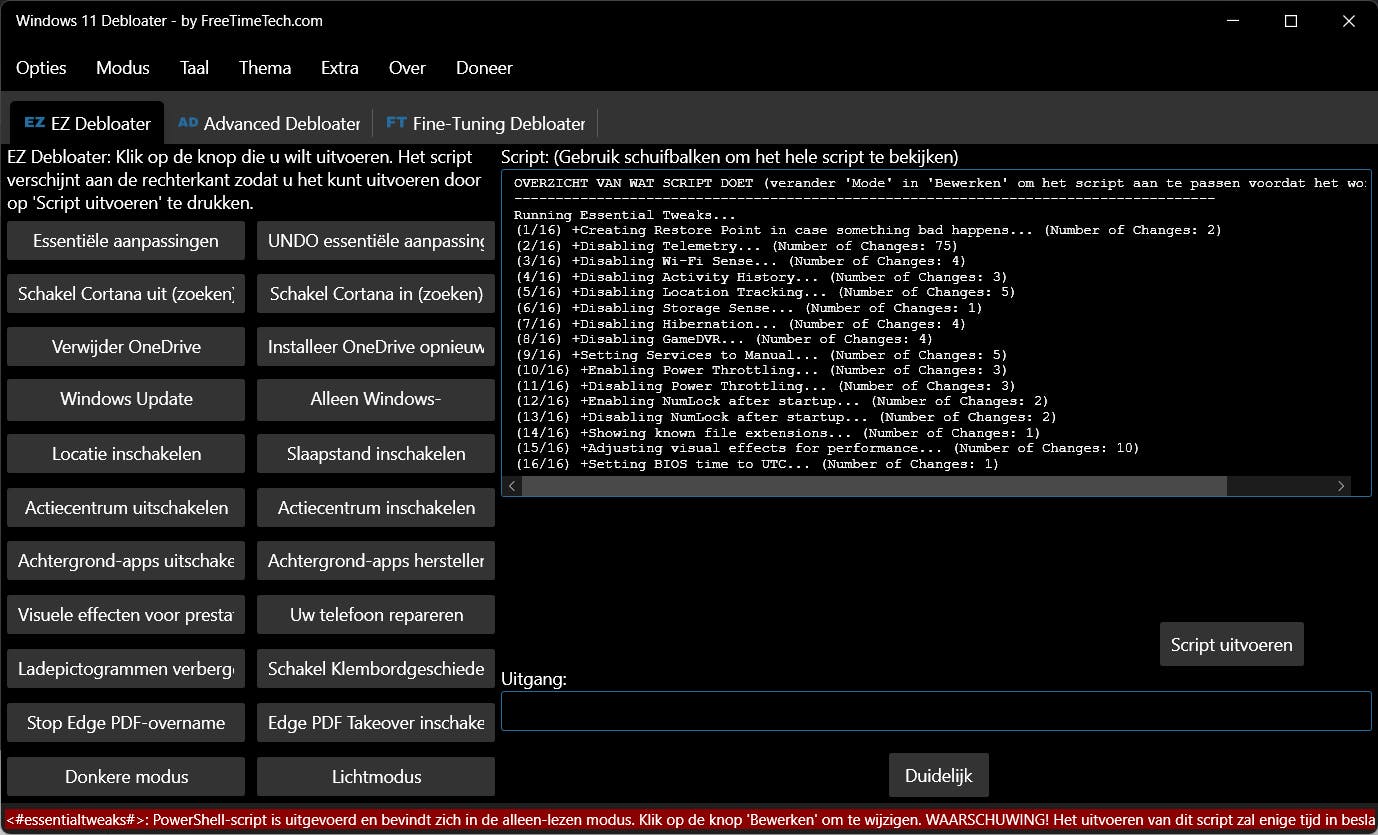Open the Doneer menu
Image resolution: width=1378 pixels, height=835 pixels.
click(x=484, y=68)
